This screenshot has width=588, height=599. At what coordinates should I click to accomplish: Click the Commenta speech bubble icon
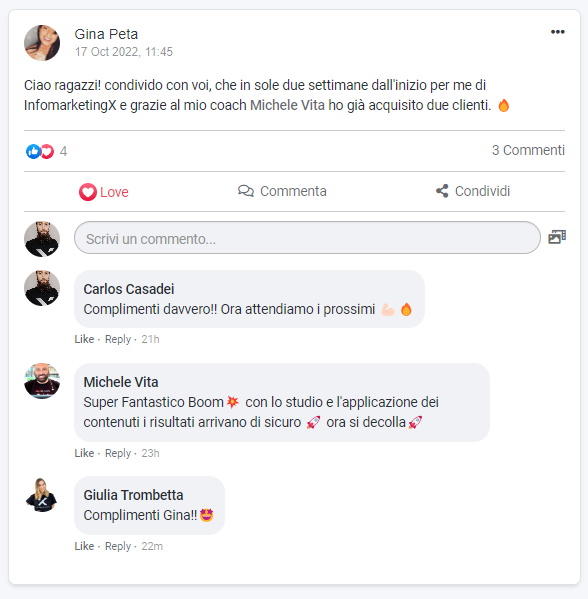[x=246, y=191]
